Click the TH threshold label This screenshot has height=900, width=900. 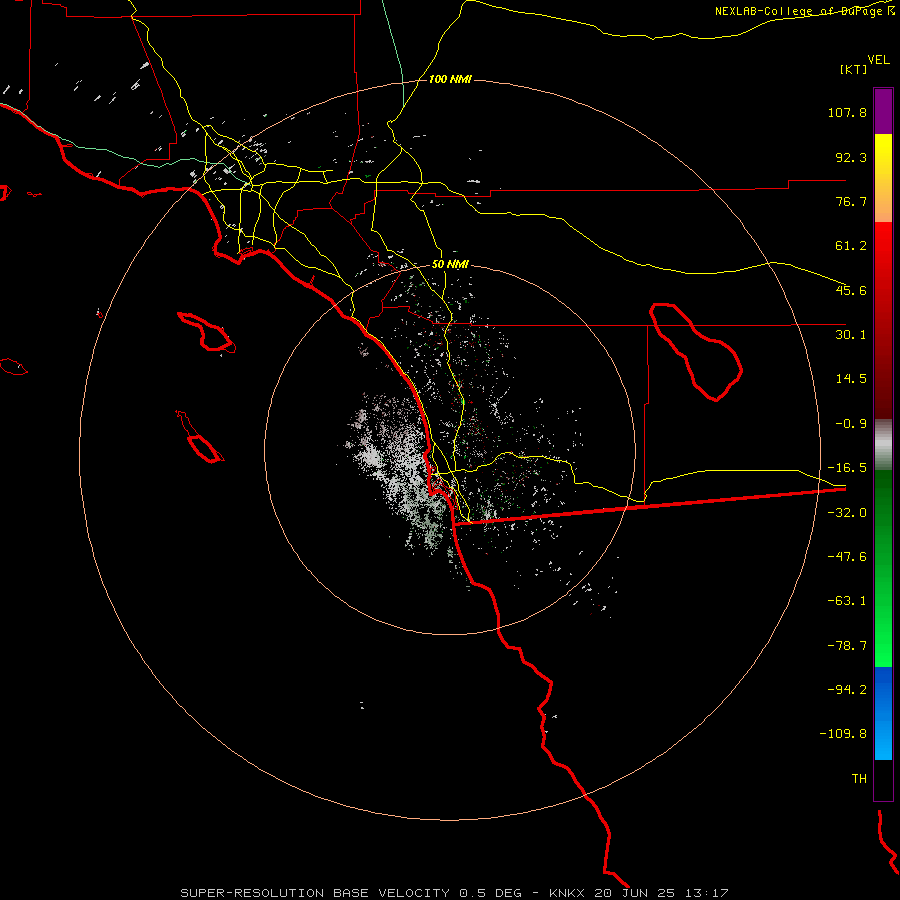pos(859,779)
